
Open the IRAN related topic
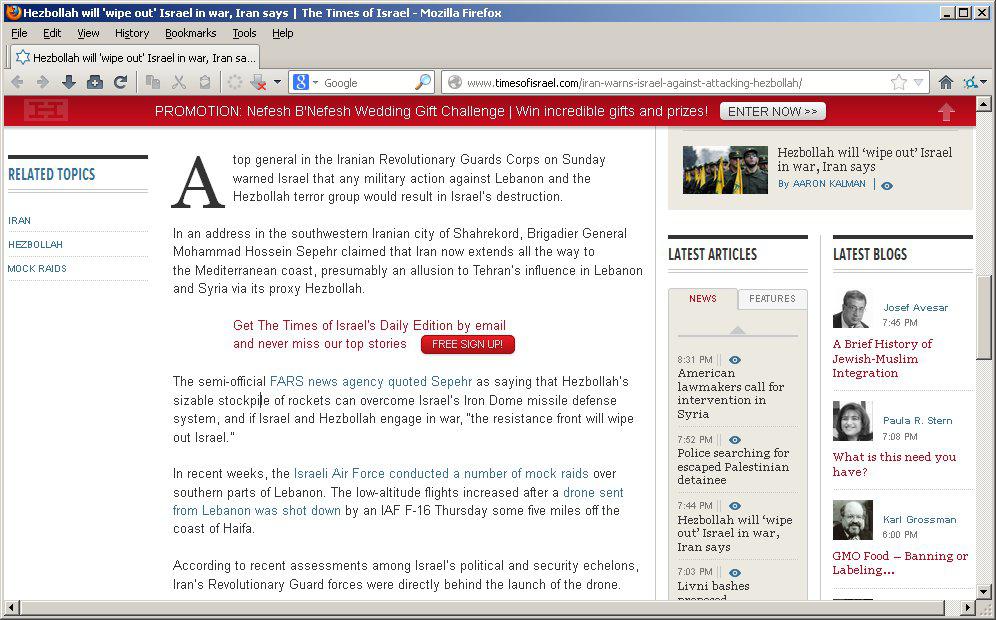(x=19, y=220)
